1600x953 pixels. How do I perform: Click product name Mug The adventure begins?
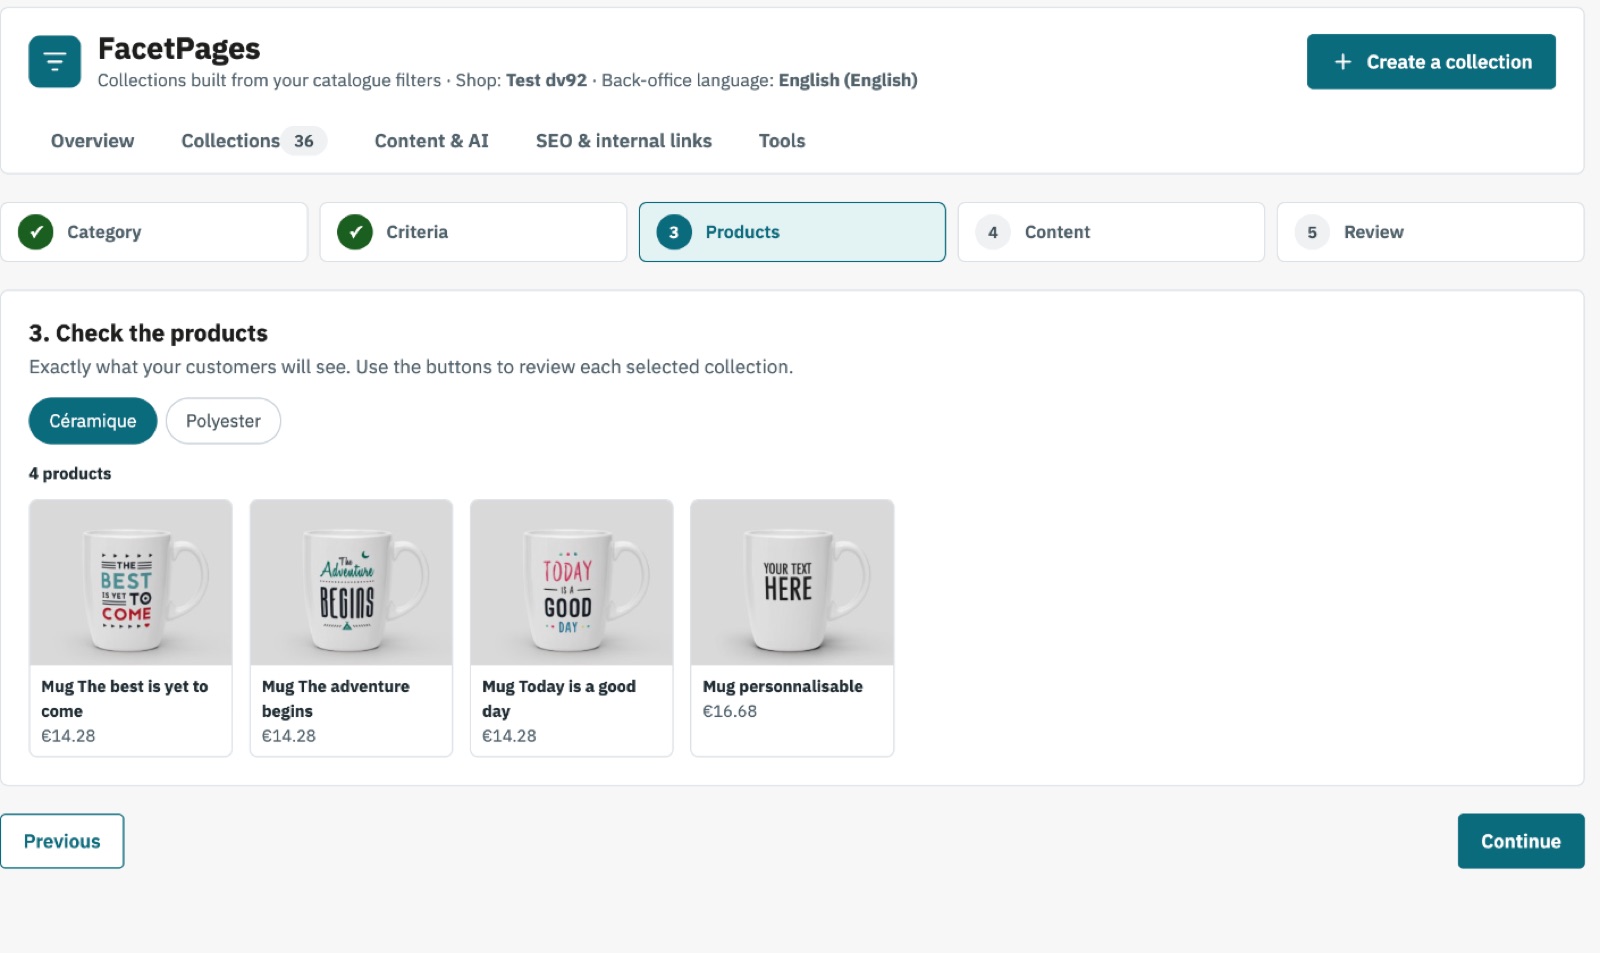pos(336,699)
